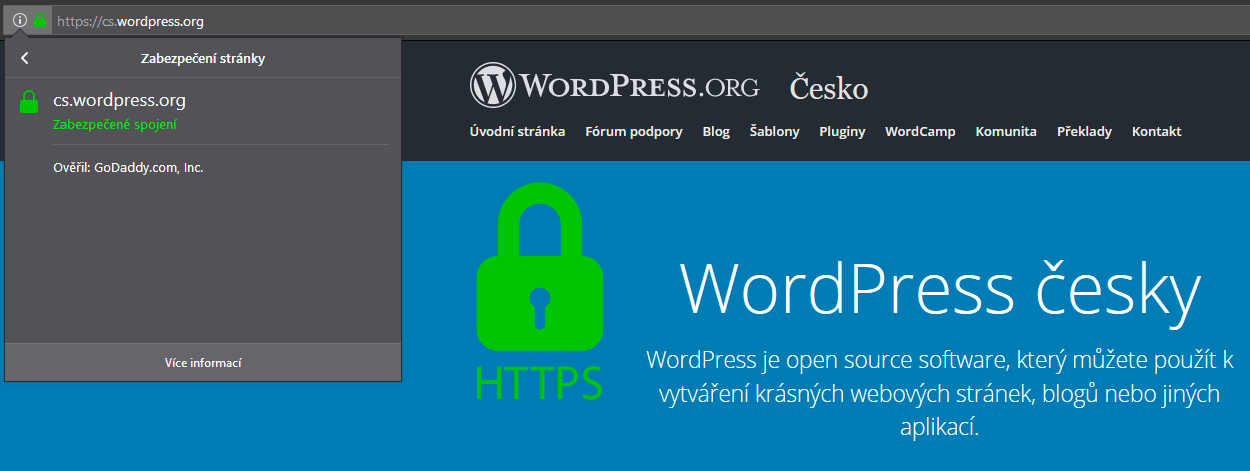The height and width of the screenshot is (471, 1250).
Task: Open Pluginy navigation item
Action: click(x=842, y=132)
